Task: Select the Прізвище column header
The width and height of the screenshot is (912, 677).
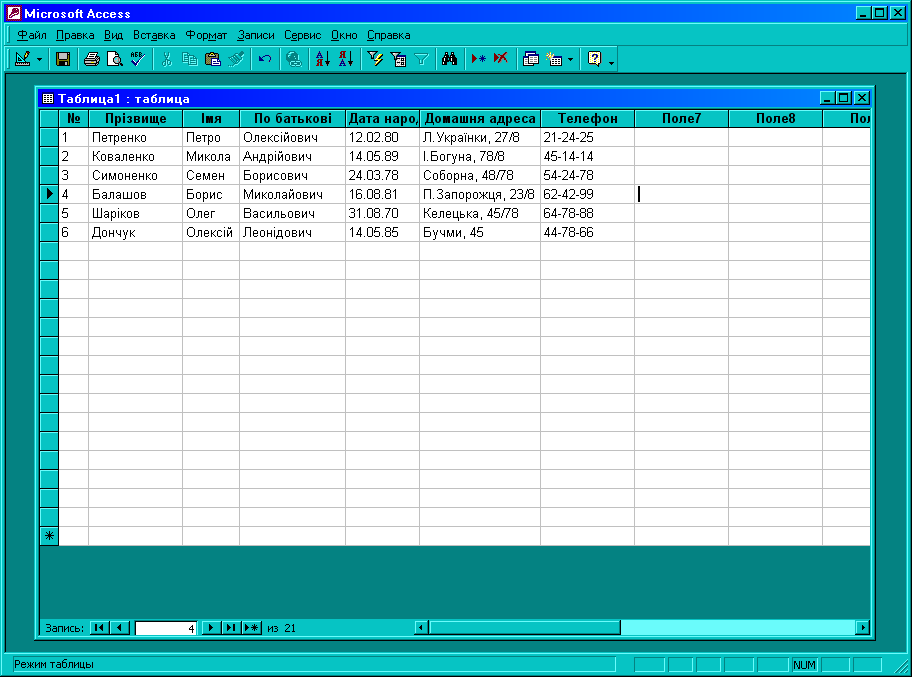Action: point(136,119)
